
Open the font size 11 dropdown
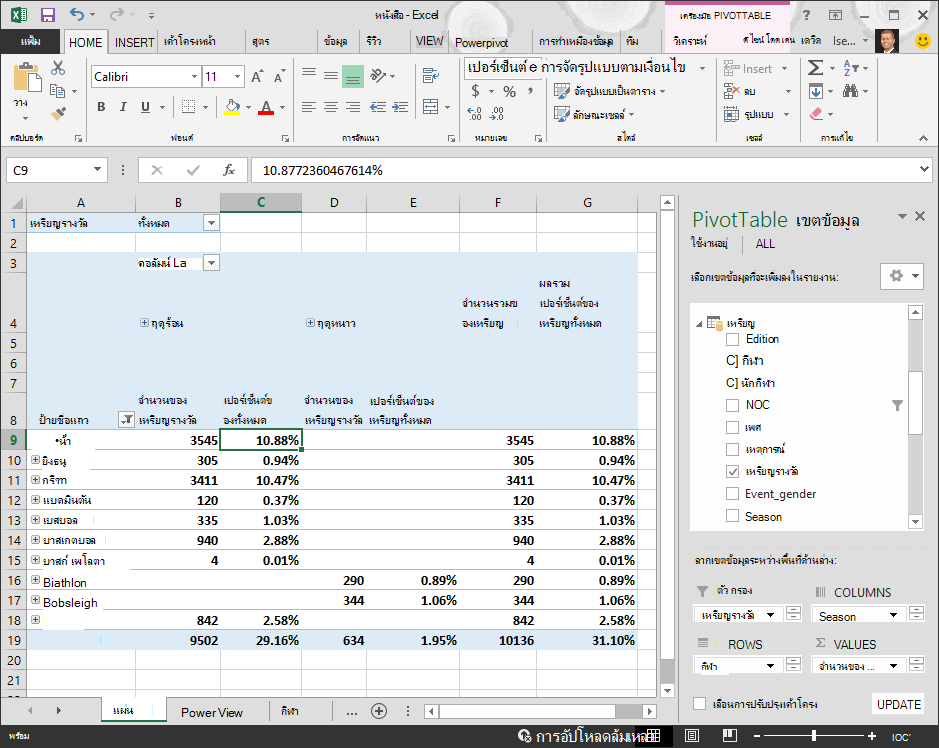pos(237,77)
